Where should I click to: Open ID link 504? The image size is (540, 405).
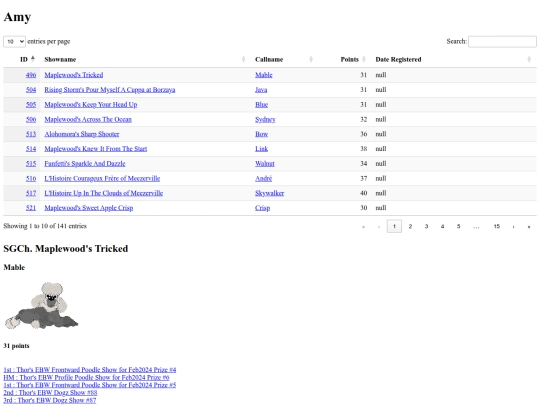pos(31,90)
